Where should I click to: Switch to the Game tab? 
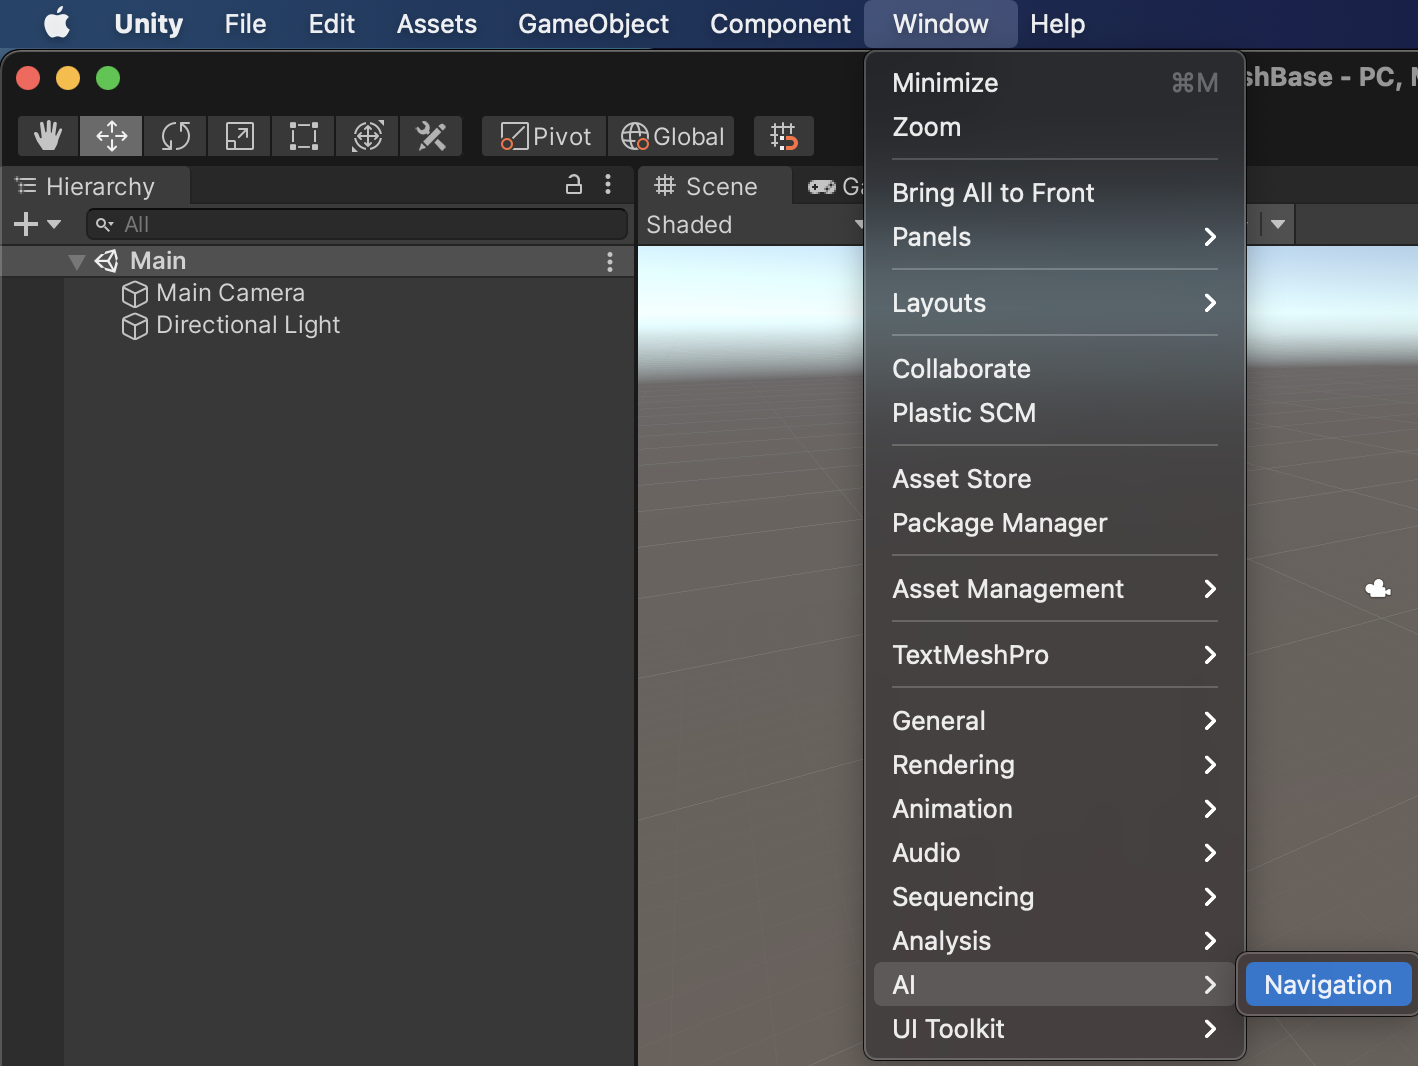point(835,186)
